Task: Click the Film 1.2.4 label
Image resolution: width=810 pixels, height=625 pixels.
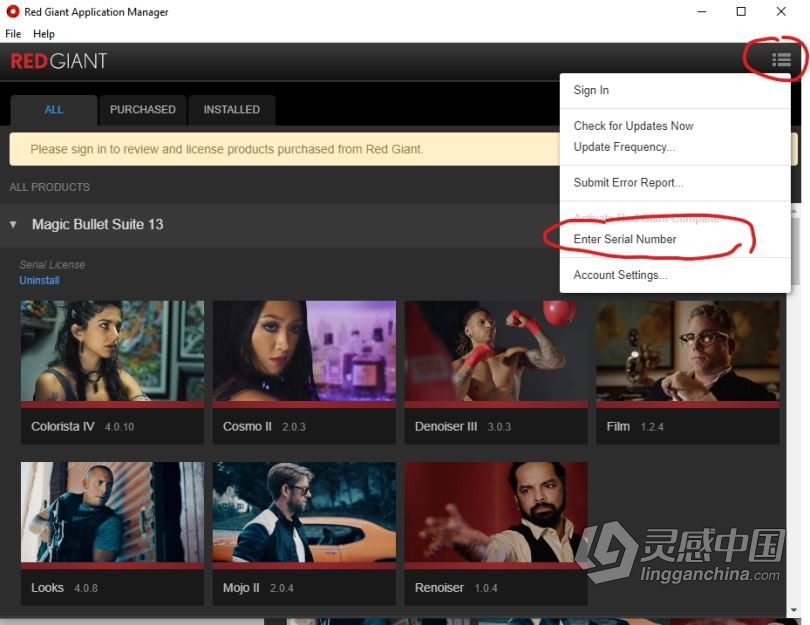Action: pyautogui.click(x=635, y=427)
